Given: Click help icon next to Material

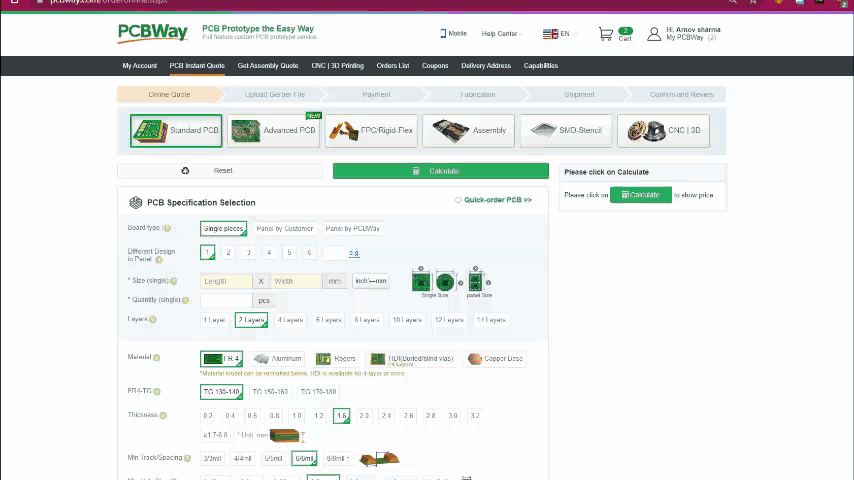Looking at the screenshot, I should tap(156, 358).
